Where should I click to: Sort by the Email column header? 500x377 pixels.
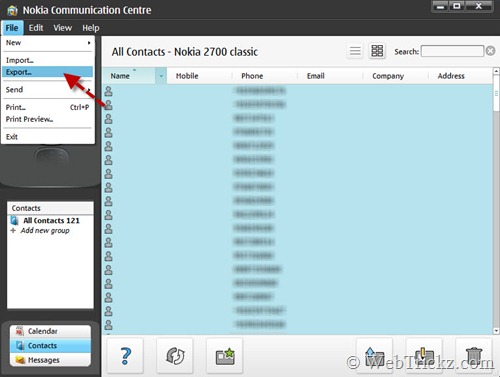[330, 76]
